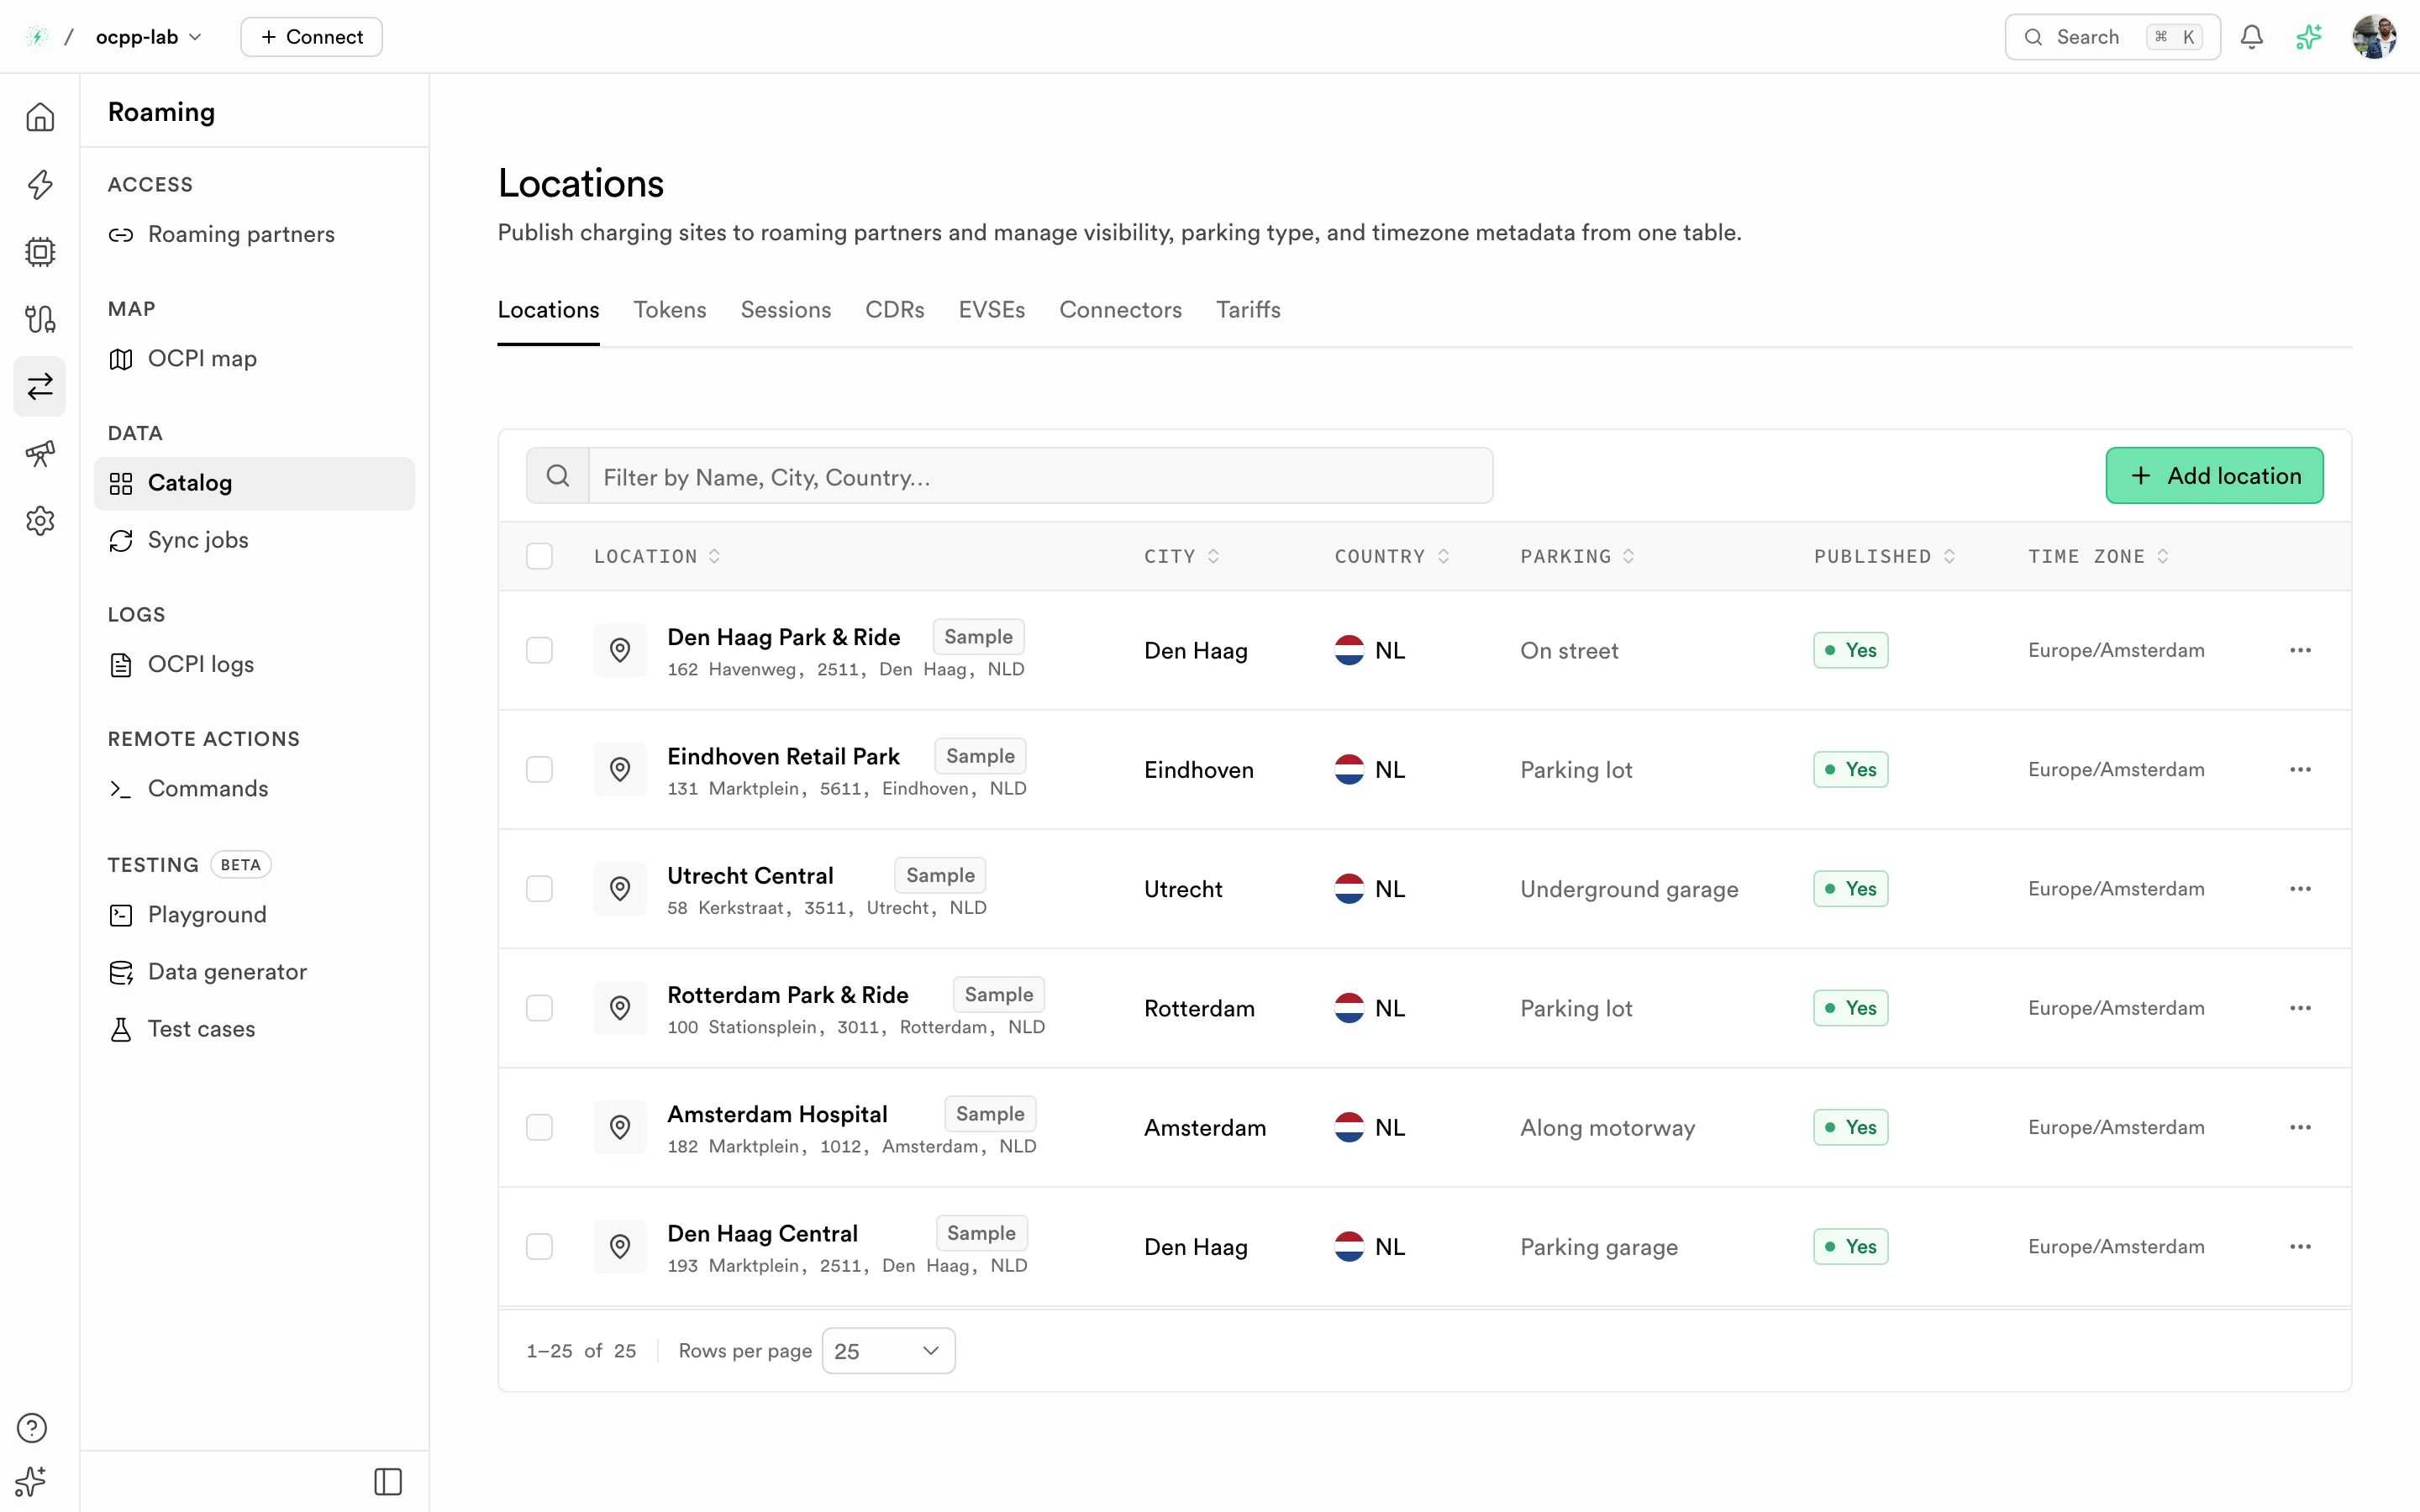
Task: Click the global Search box in header
Action: 2112,37
